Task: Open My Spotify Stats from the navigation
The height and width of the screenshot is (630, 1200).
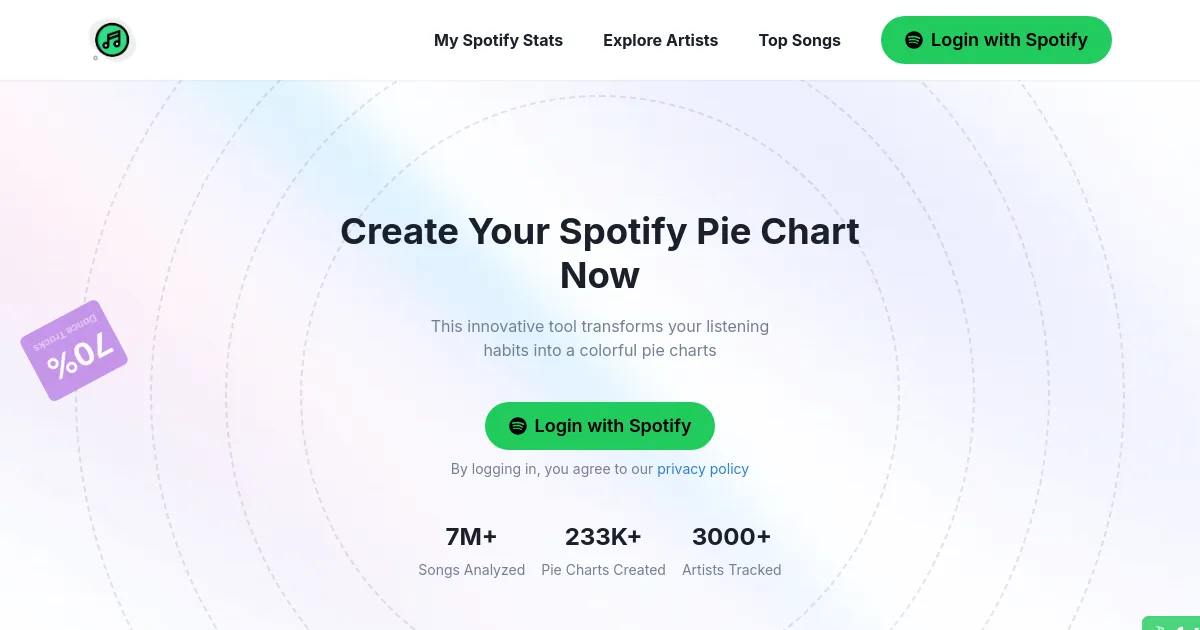Action: coord(498,40)
